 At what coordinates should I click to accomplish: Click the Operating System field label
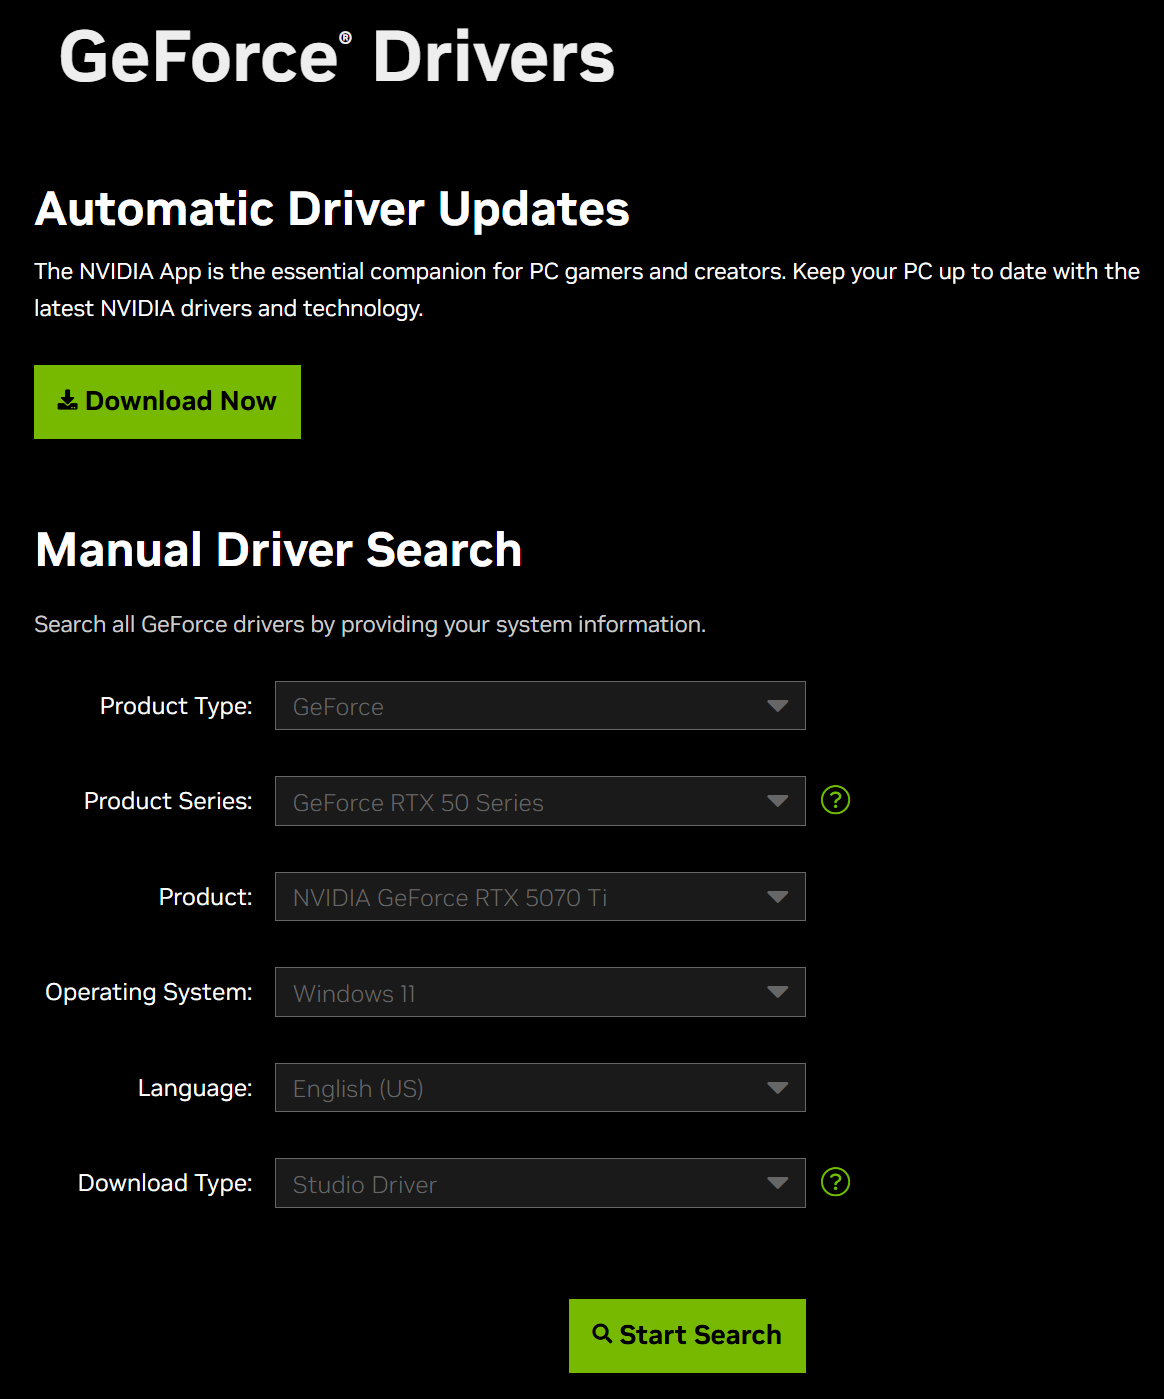149,992
